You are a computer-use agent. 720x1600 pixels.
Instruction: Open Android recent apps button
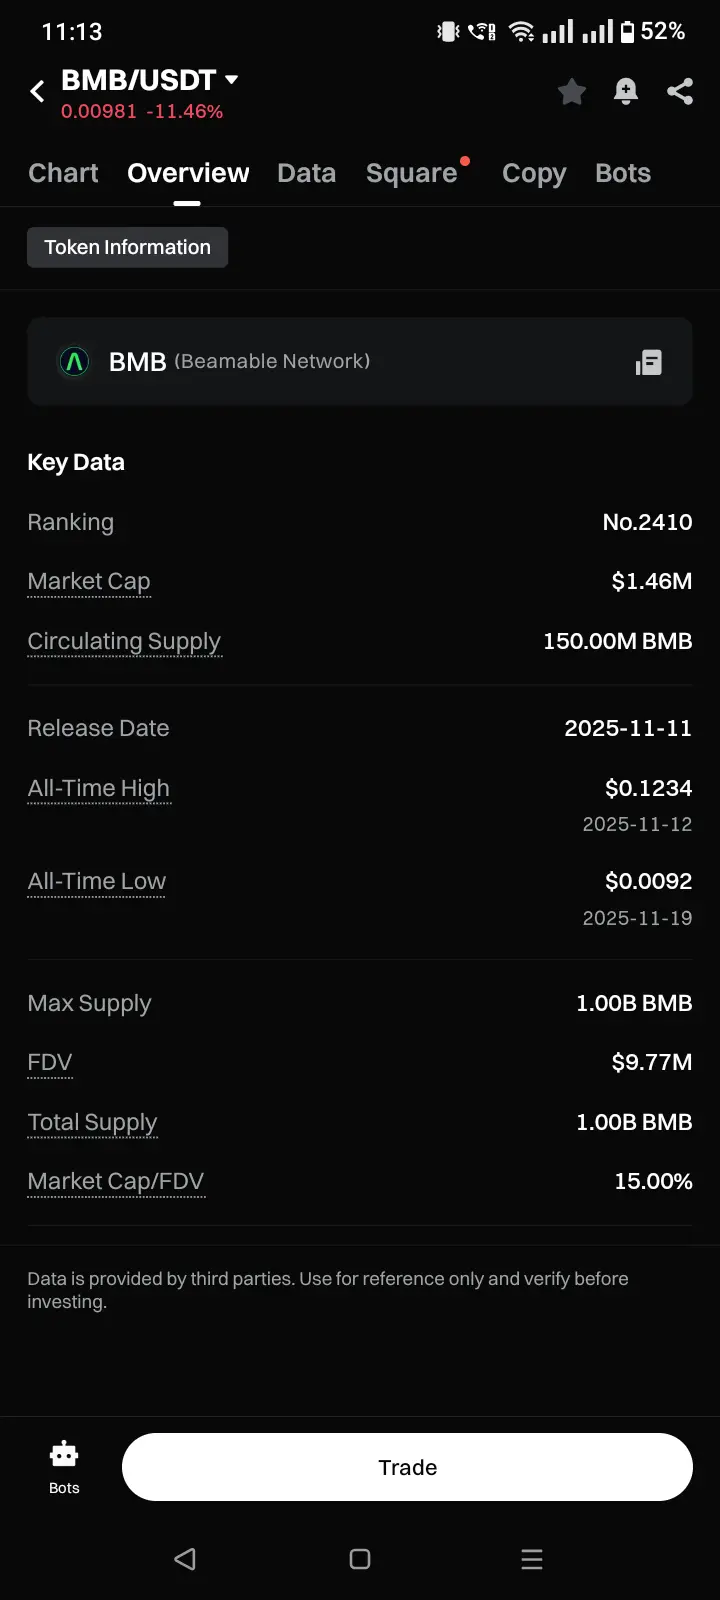(532, 1559)
